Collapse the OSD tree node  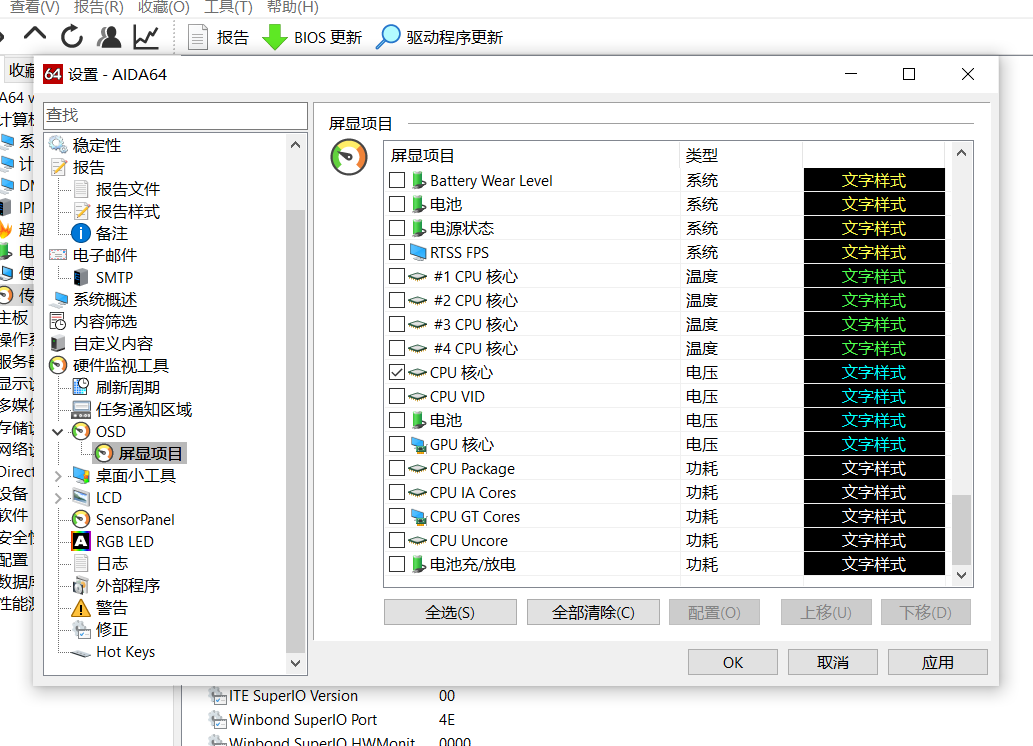coord(58,432)
